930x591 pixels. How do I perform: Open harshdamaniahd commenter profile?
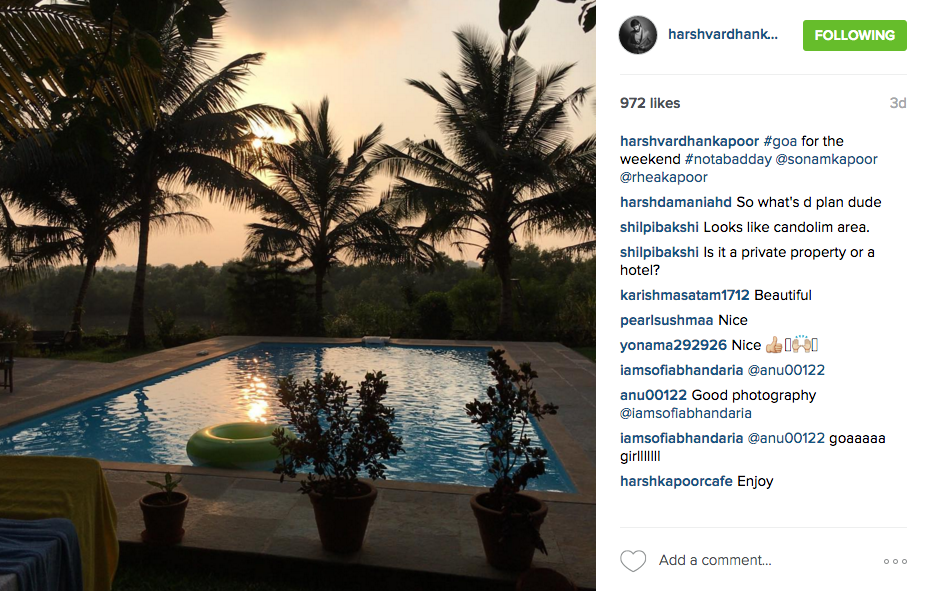pyautogui.click(x=676, y=202)
